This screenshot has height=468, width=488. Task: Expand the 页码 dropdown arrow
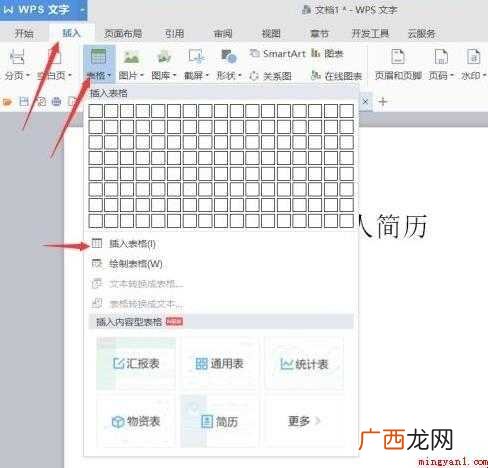[x=452, y=76]
